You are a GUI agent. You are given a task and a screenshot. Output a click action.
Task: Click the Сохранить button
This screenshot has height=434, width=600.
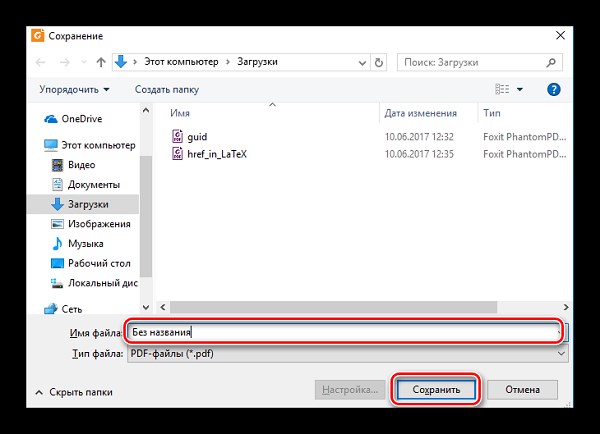[436, 390]
